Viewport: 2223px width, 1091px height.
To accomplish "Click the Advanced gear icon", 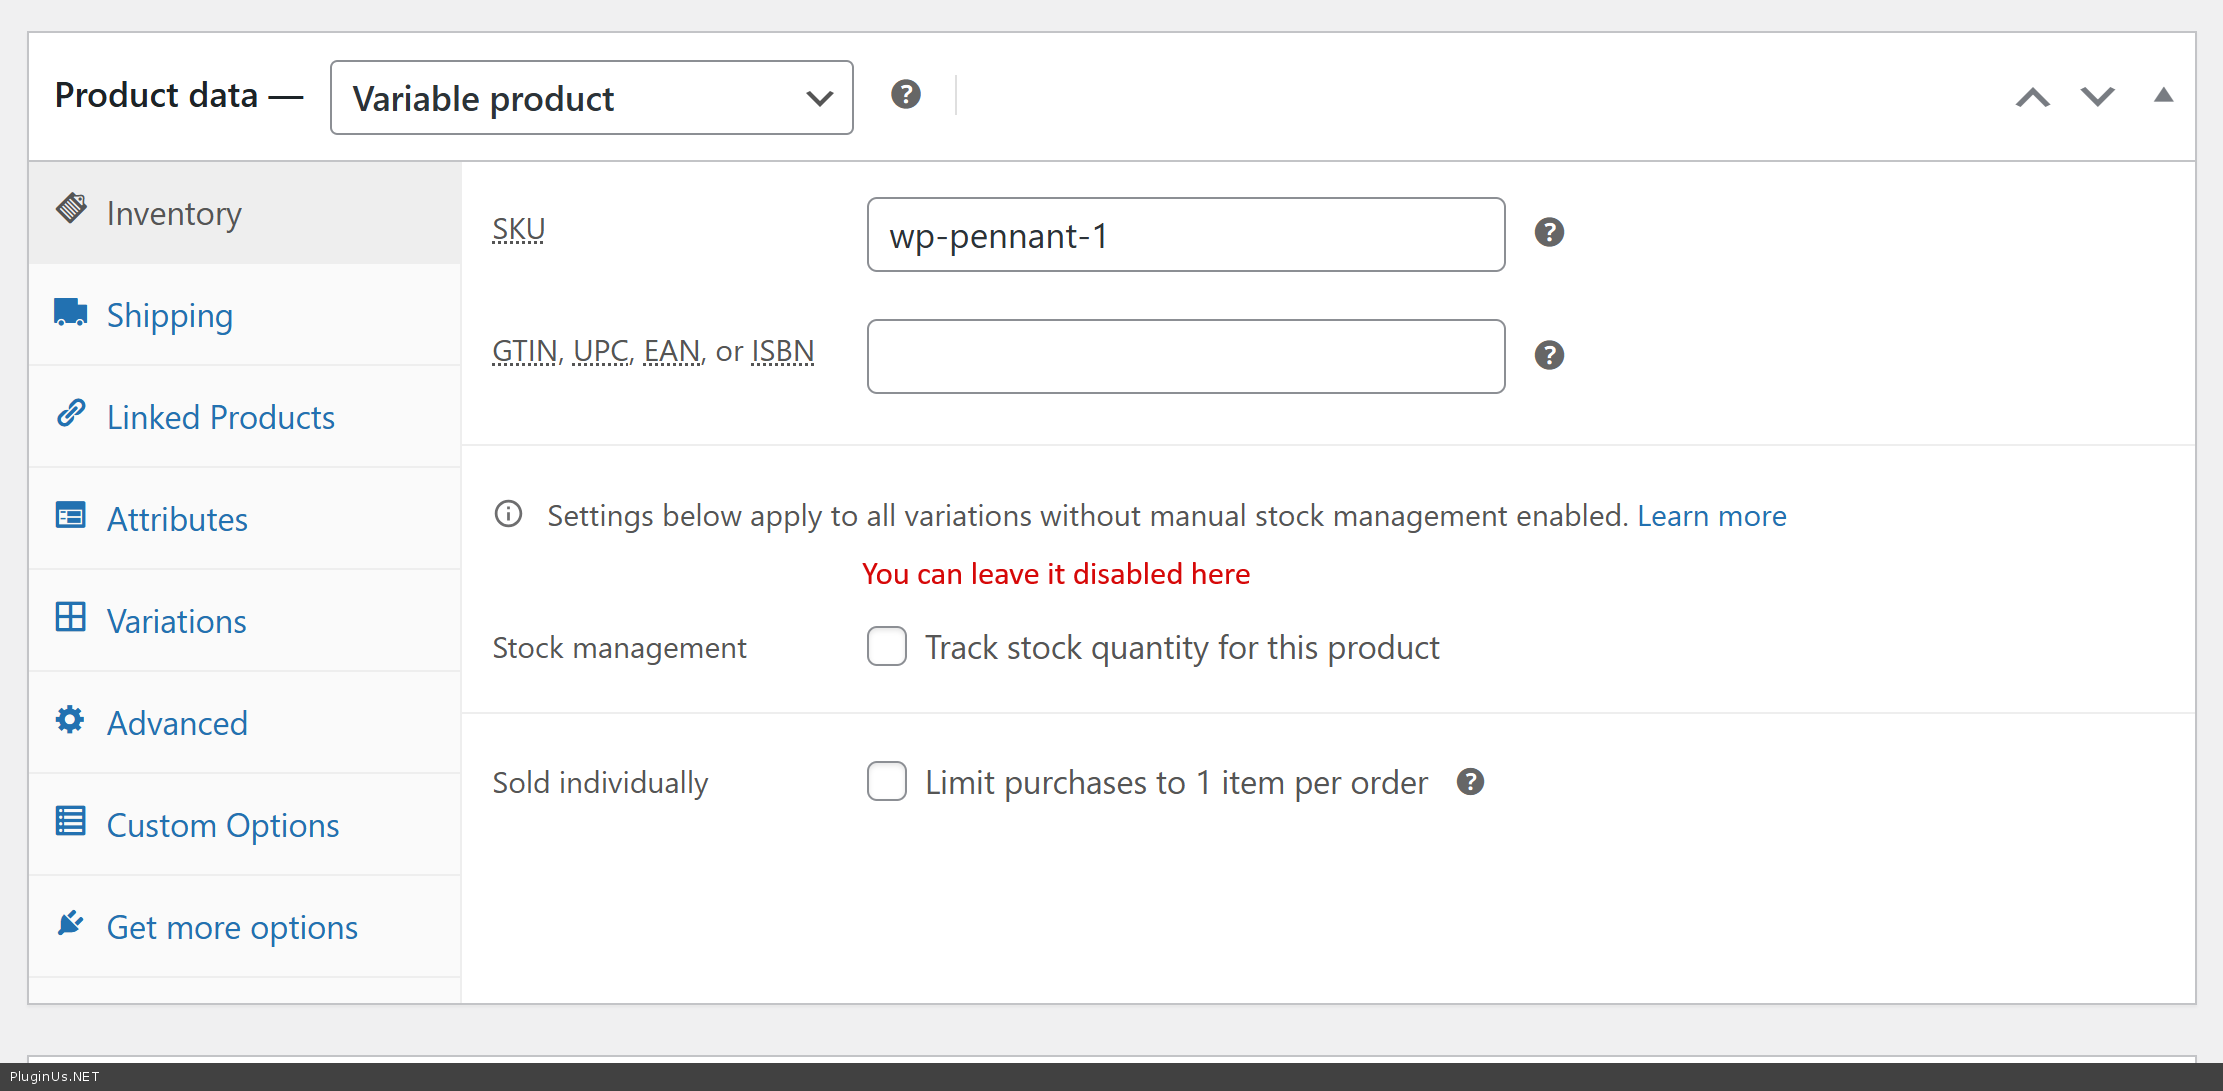I will (70, 720).
